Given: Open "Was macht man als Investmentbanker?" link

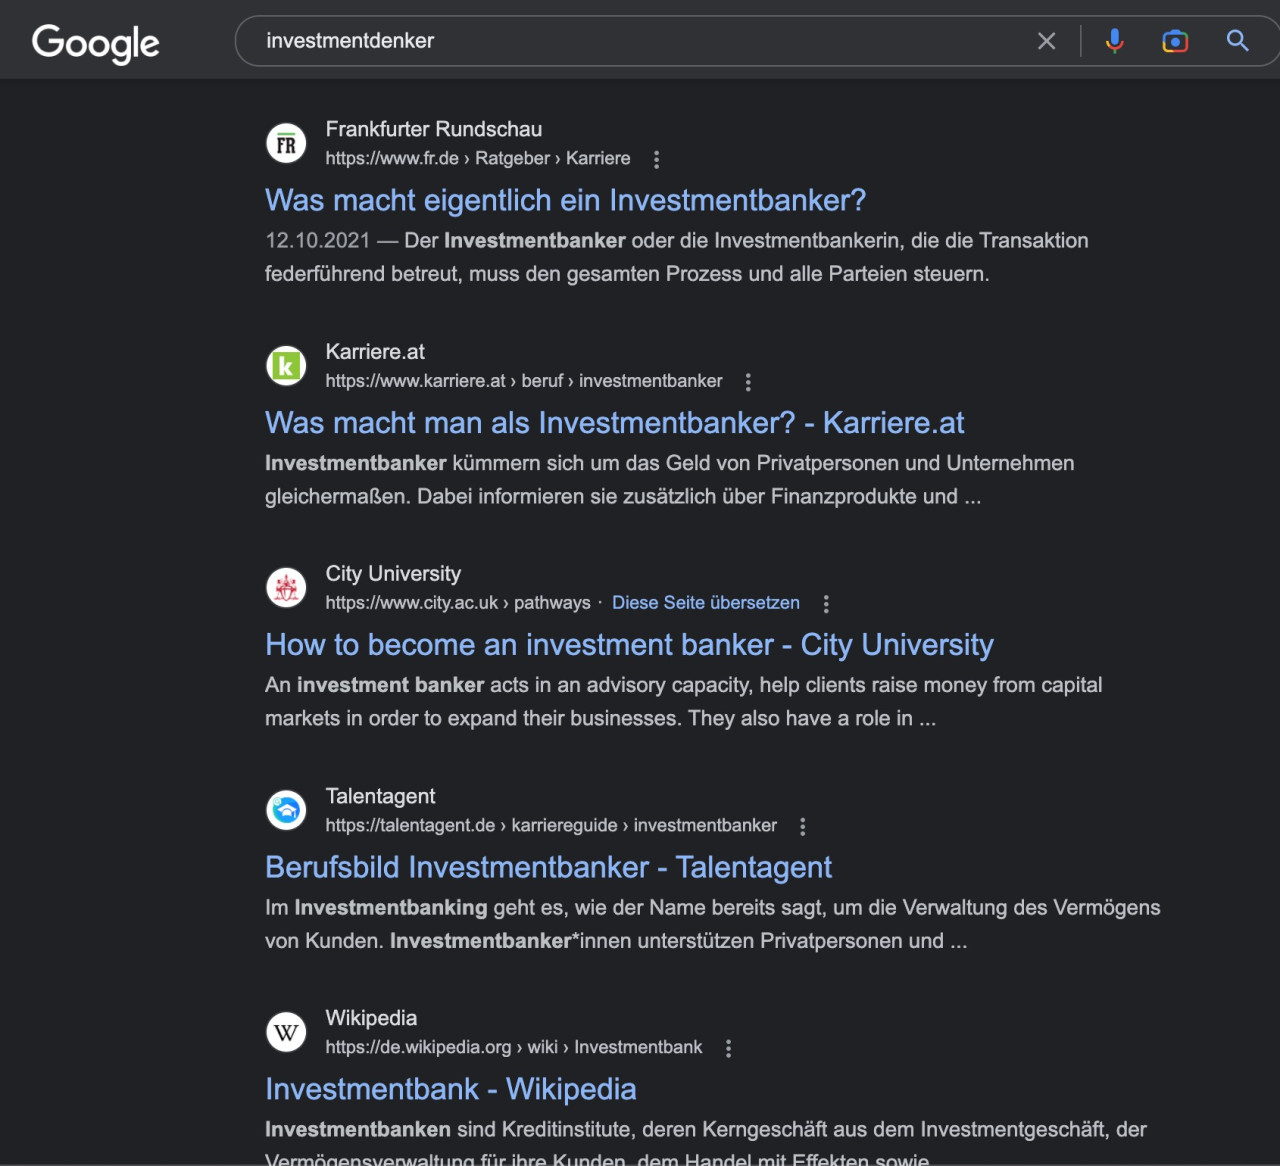Looking at the screenshot, I should coord(614,423).
